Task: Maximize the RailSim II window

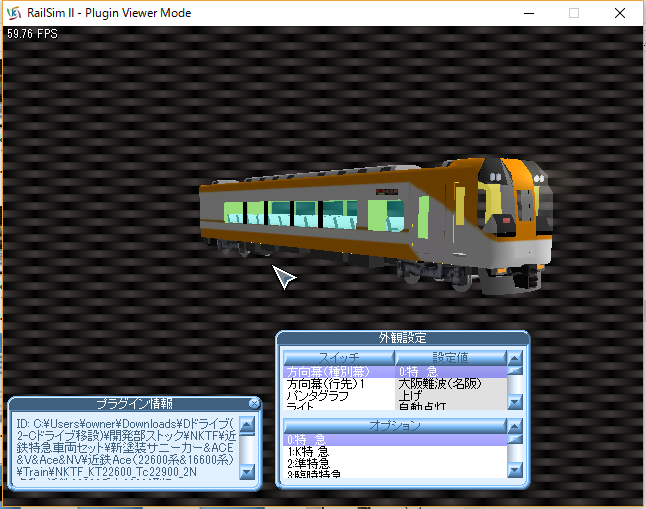Action: point(574,13)
